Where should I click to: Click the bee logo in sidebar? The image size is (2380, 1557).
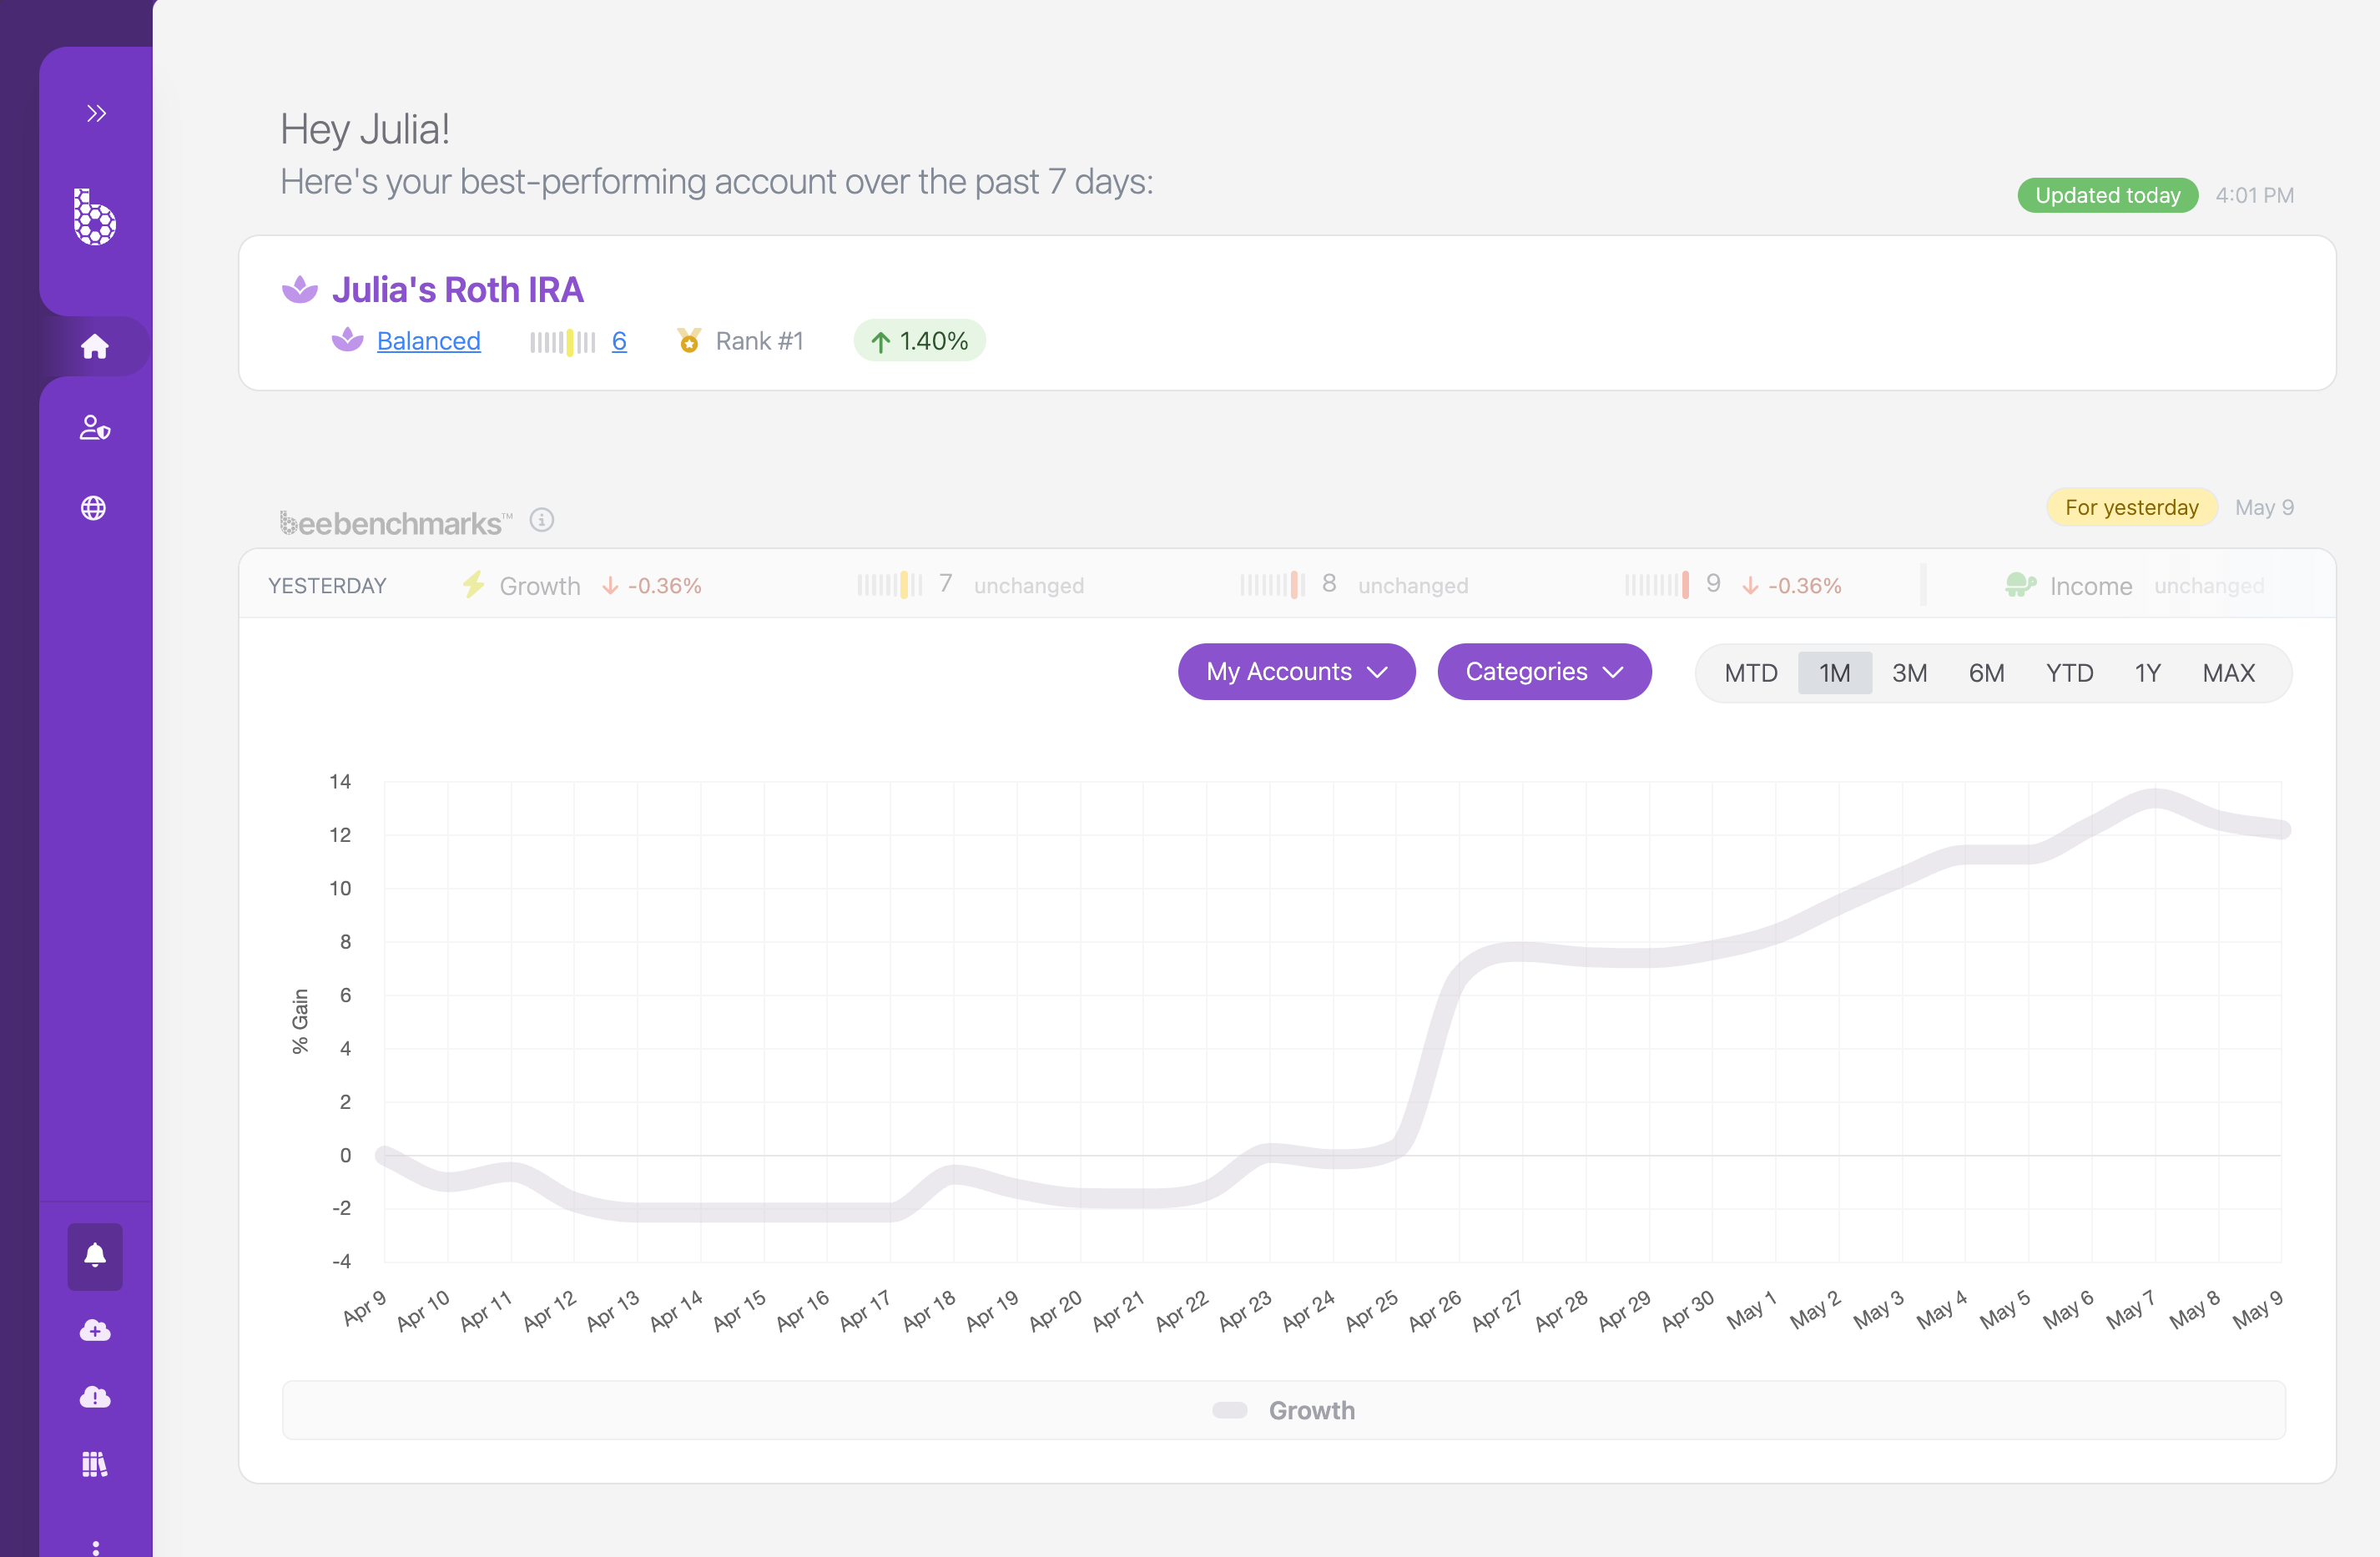95,217
